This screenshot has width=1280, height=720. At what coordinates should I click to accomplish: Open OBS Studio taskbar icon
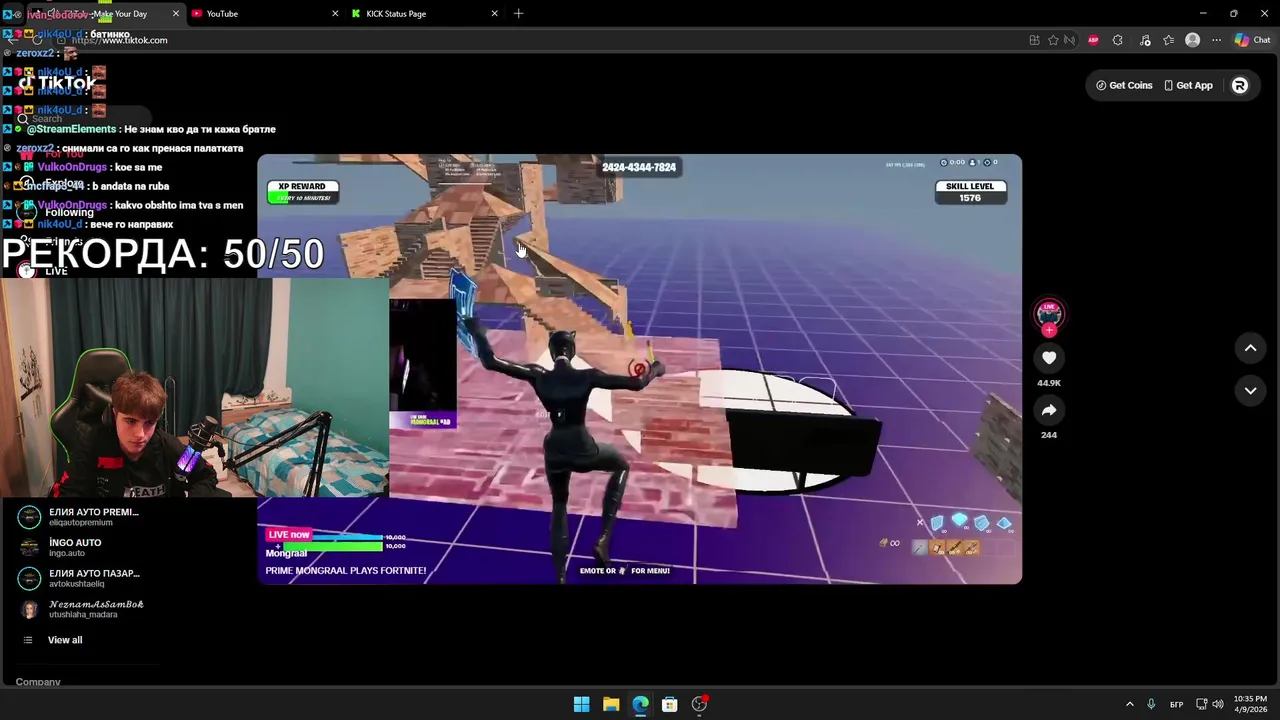700,704
